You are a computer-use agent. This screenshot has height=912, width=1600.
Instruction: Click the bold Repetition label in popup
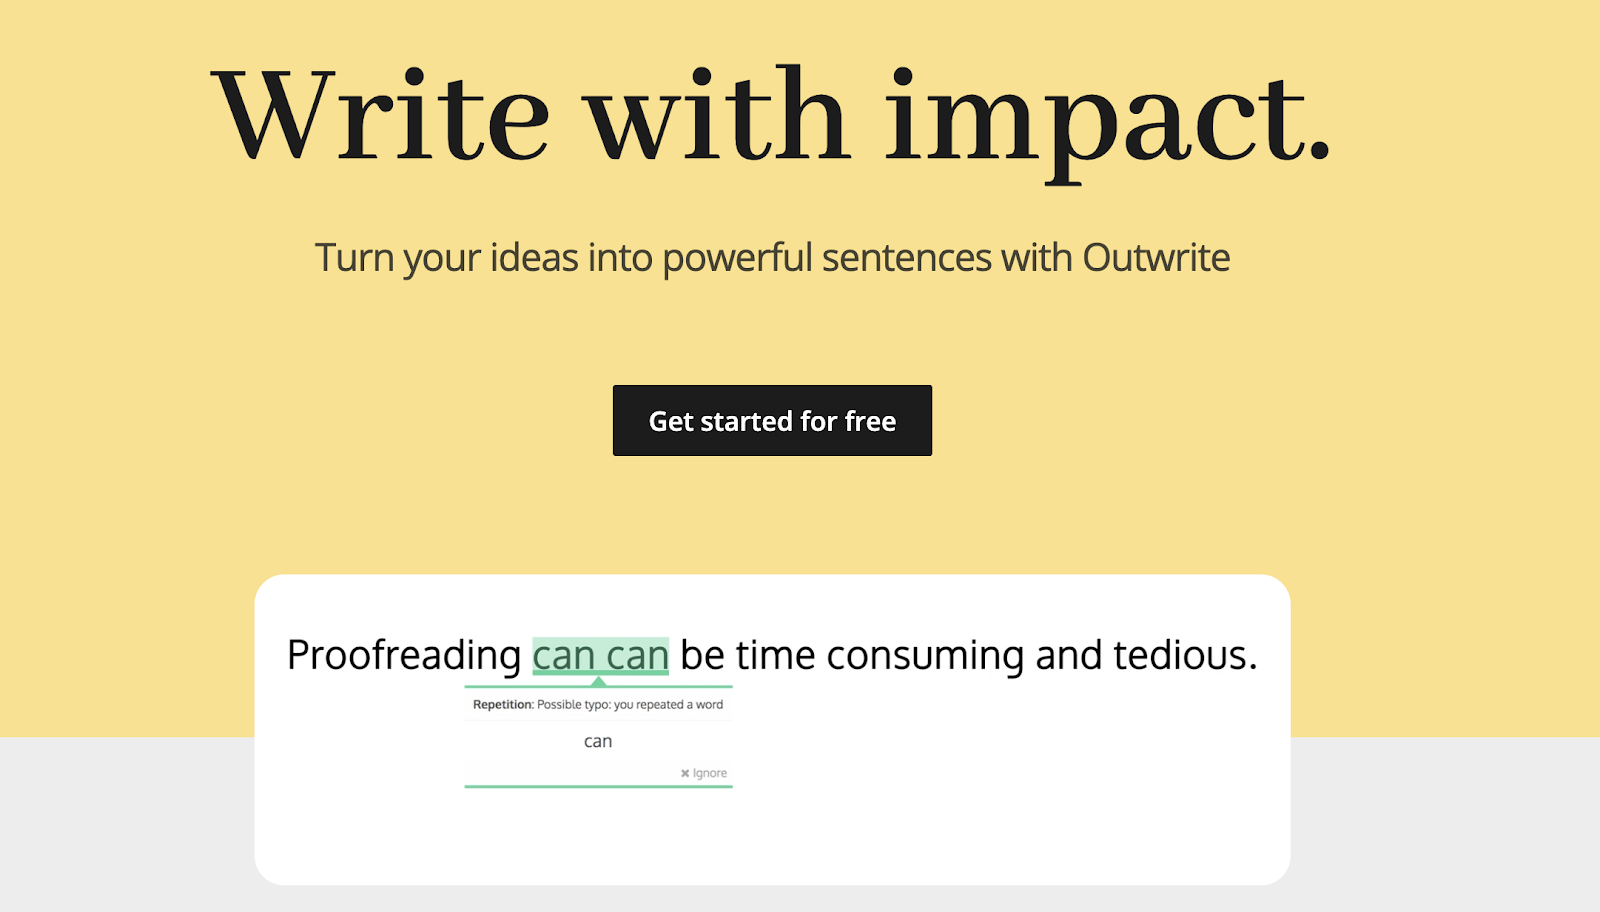[x=502, y=705]
